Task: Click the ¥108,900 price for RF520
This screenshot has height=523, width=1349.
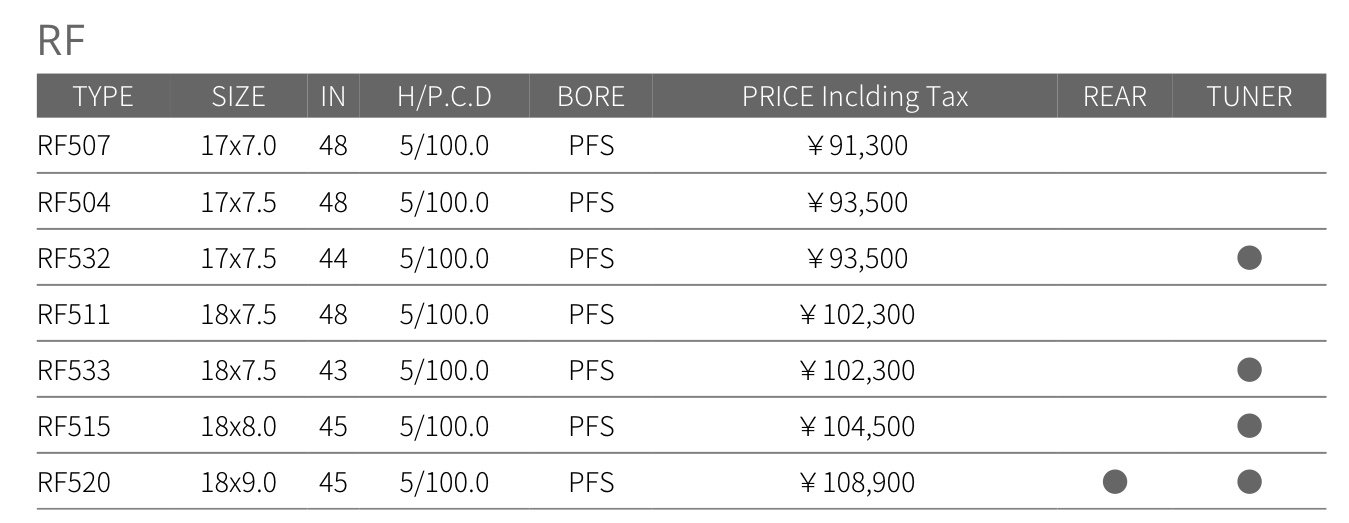Action: point(857,483)
